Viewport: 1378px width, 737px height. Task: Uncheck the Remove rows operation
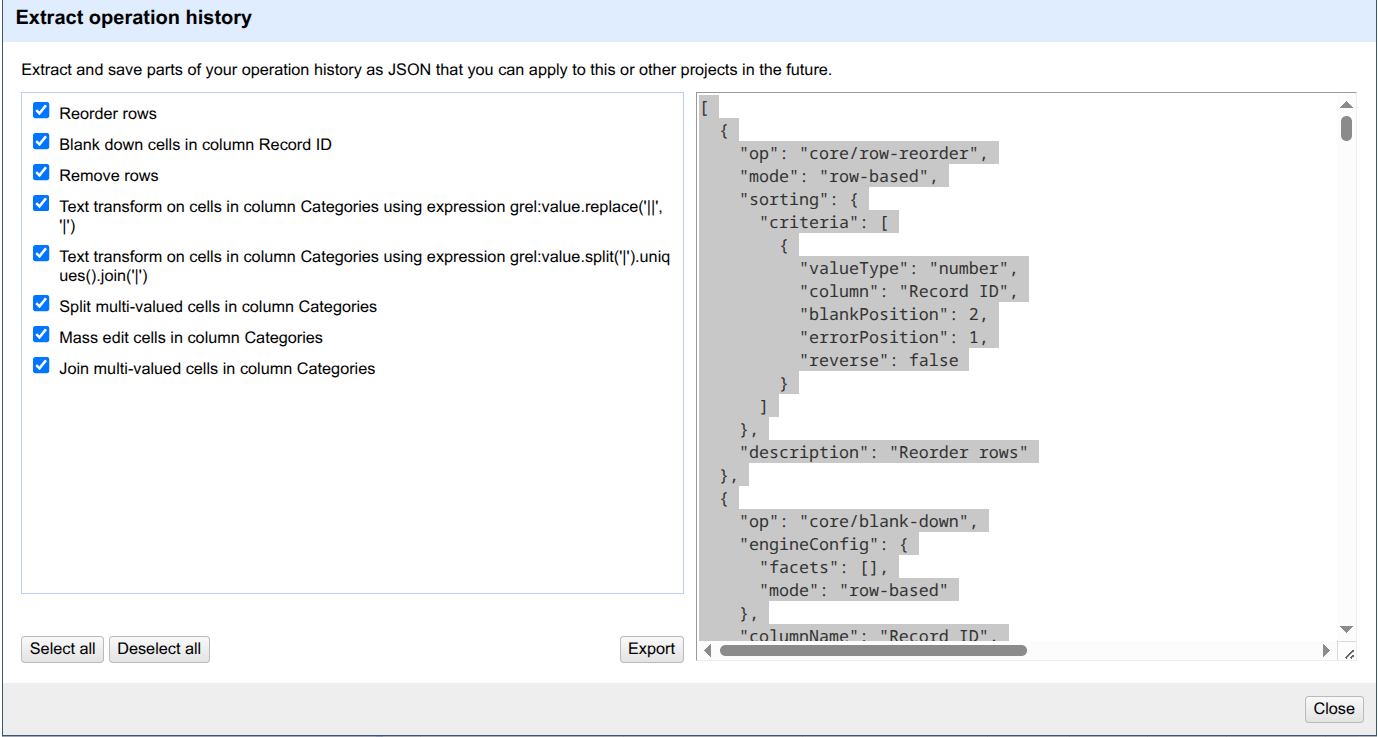(41, 173)
